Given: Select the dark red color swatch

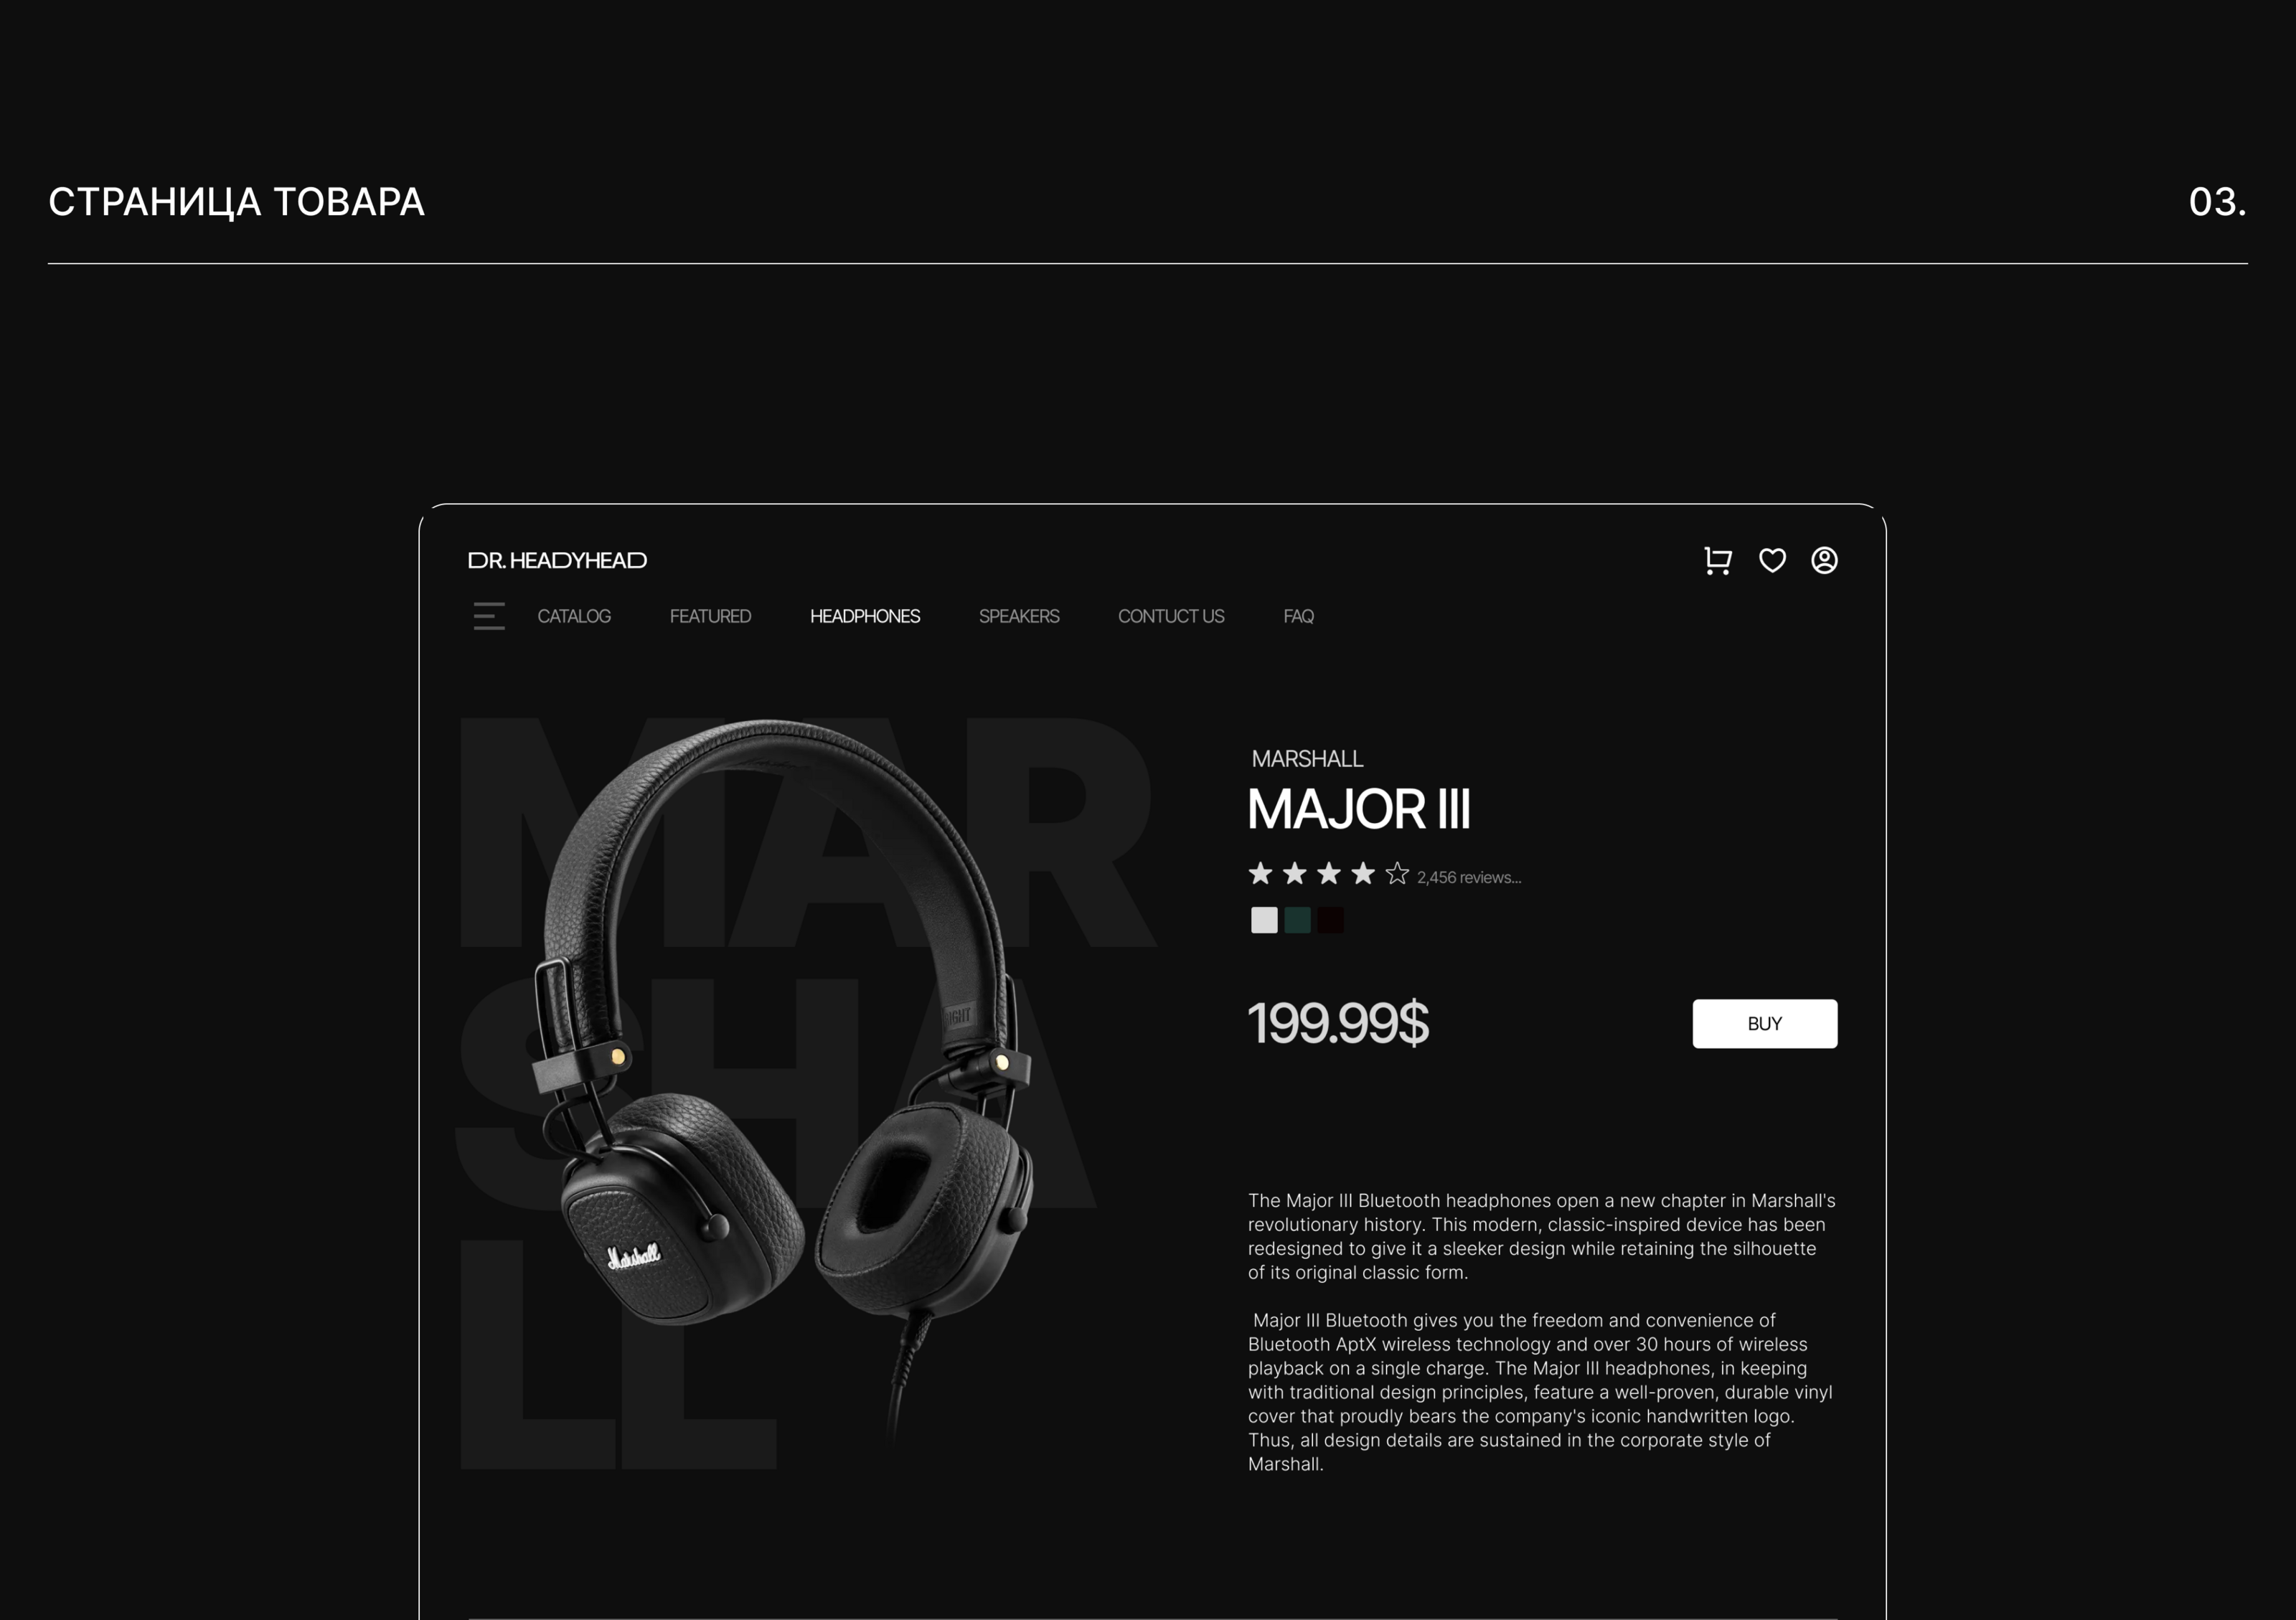Looking at the screenshot, I should coord(1330,920).
